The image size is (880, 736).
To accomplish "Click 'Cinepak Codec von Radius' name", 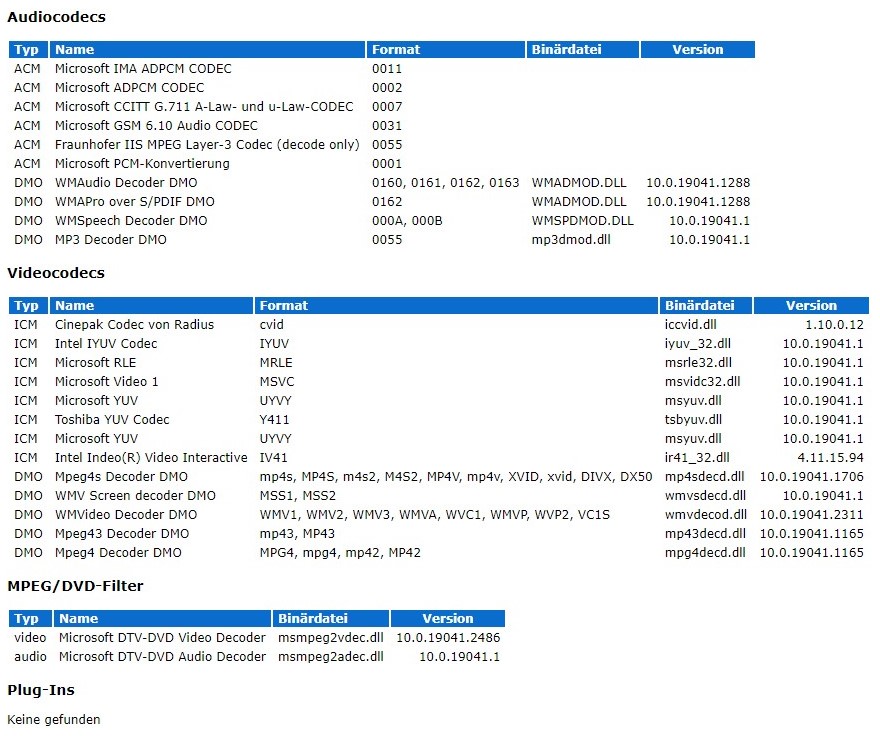I will click(x=134, y=324).
